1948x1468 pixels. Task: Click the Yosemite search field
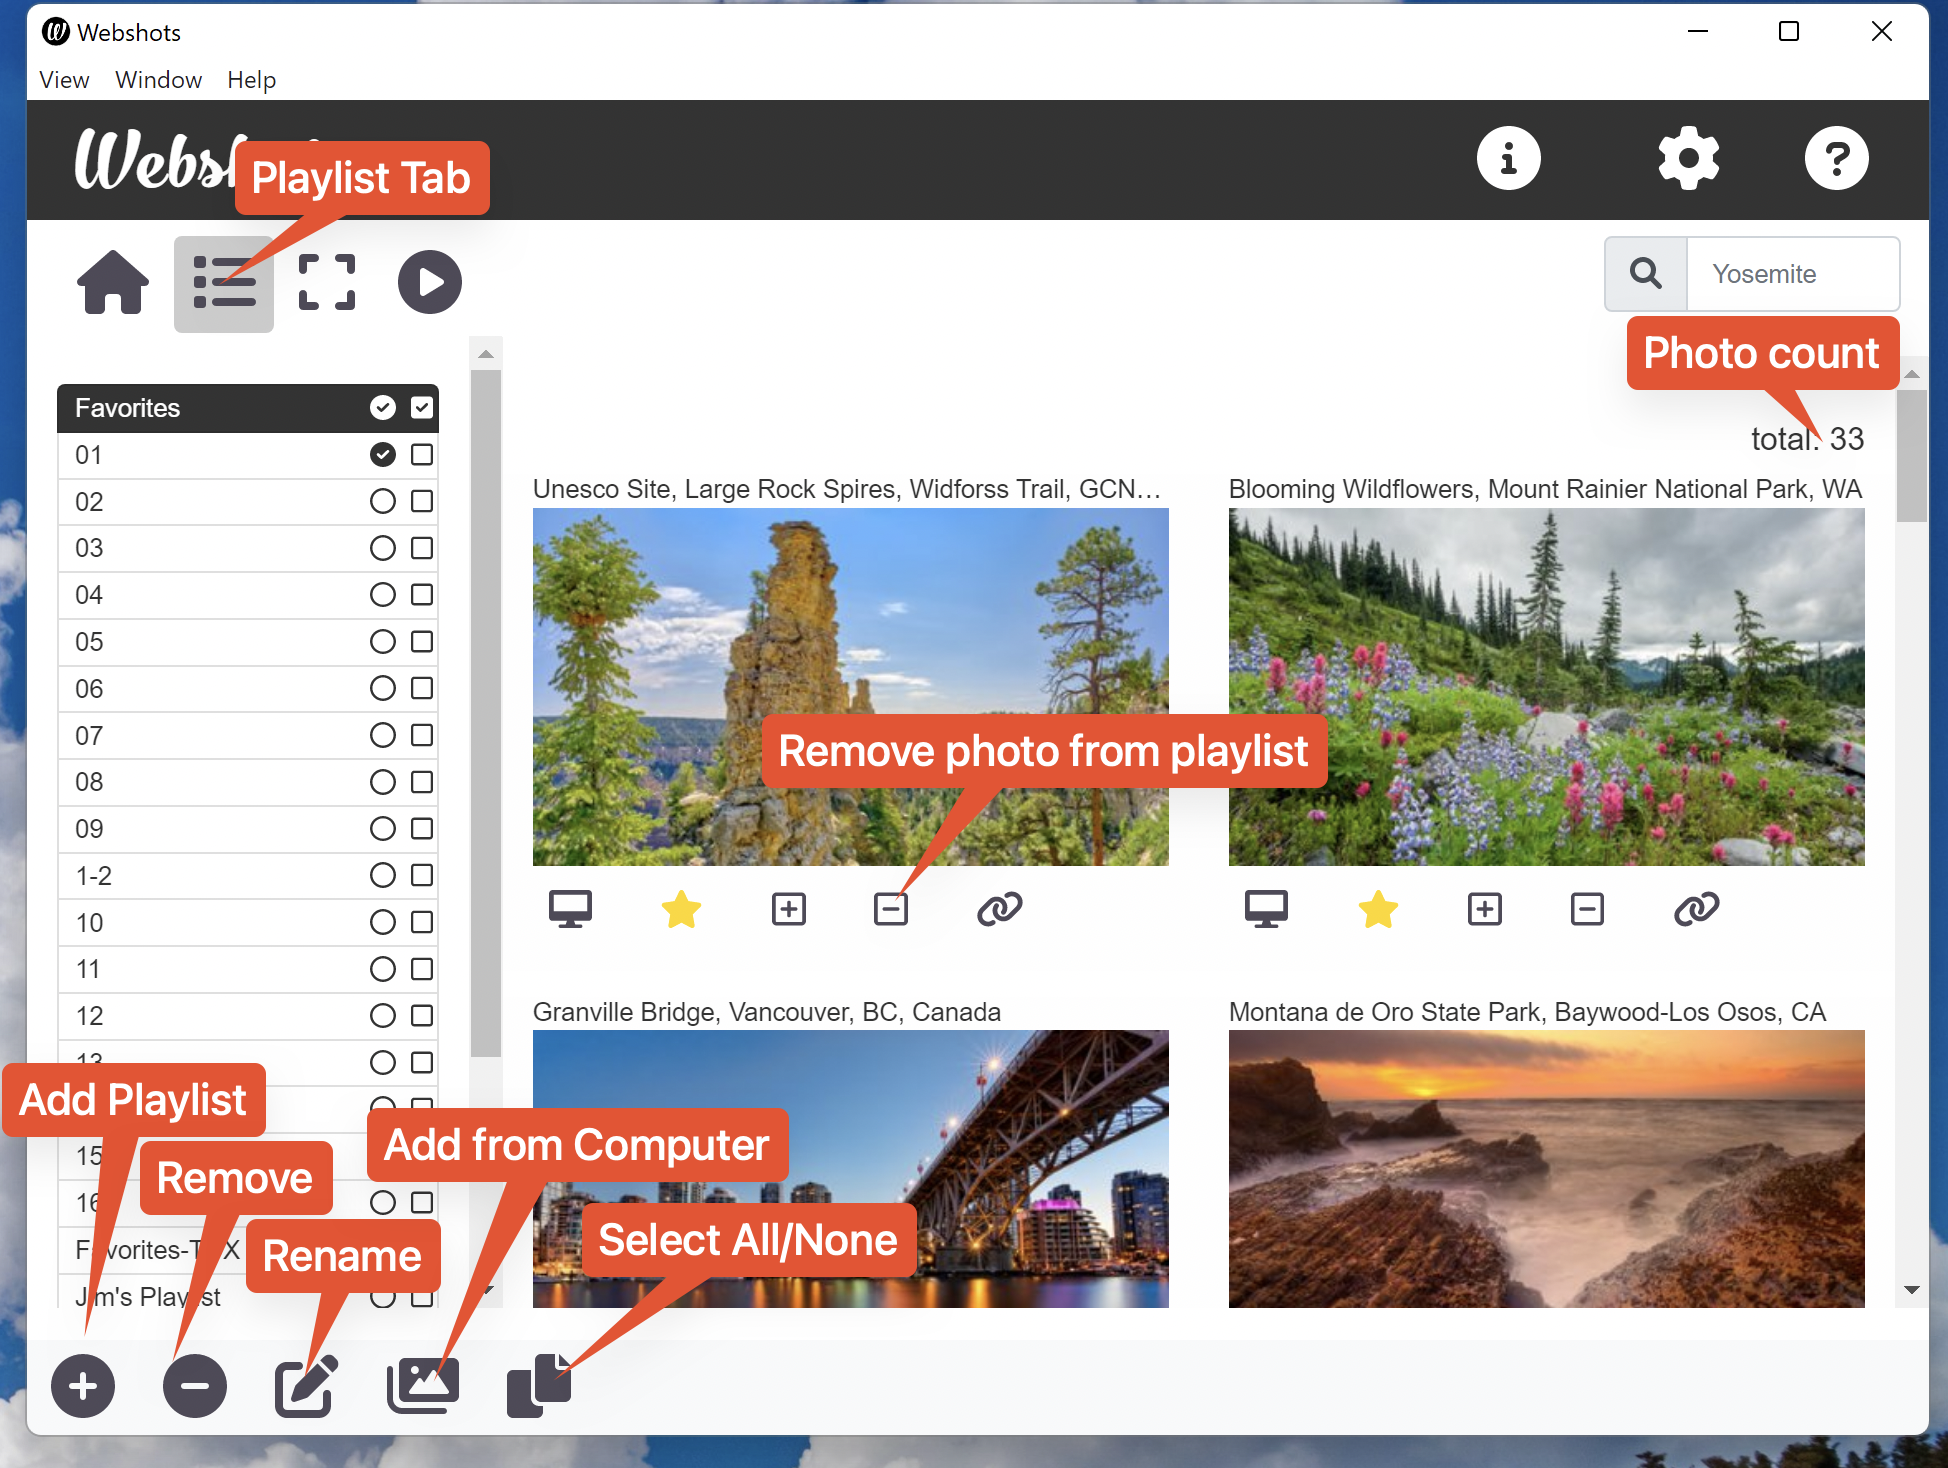pos(1791,274)
